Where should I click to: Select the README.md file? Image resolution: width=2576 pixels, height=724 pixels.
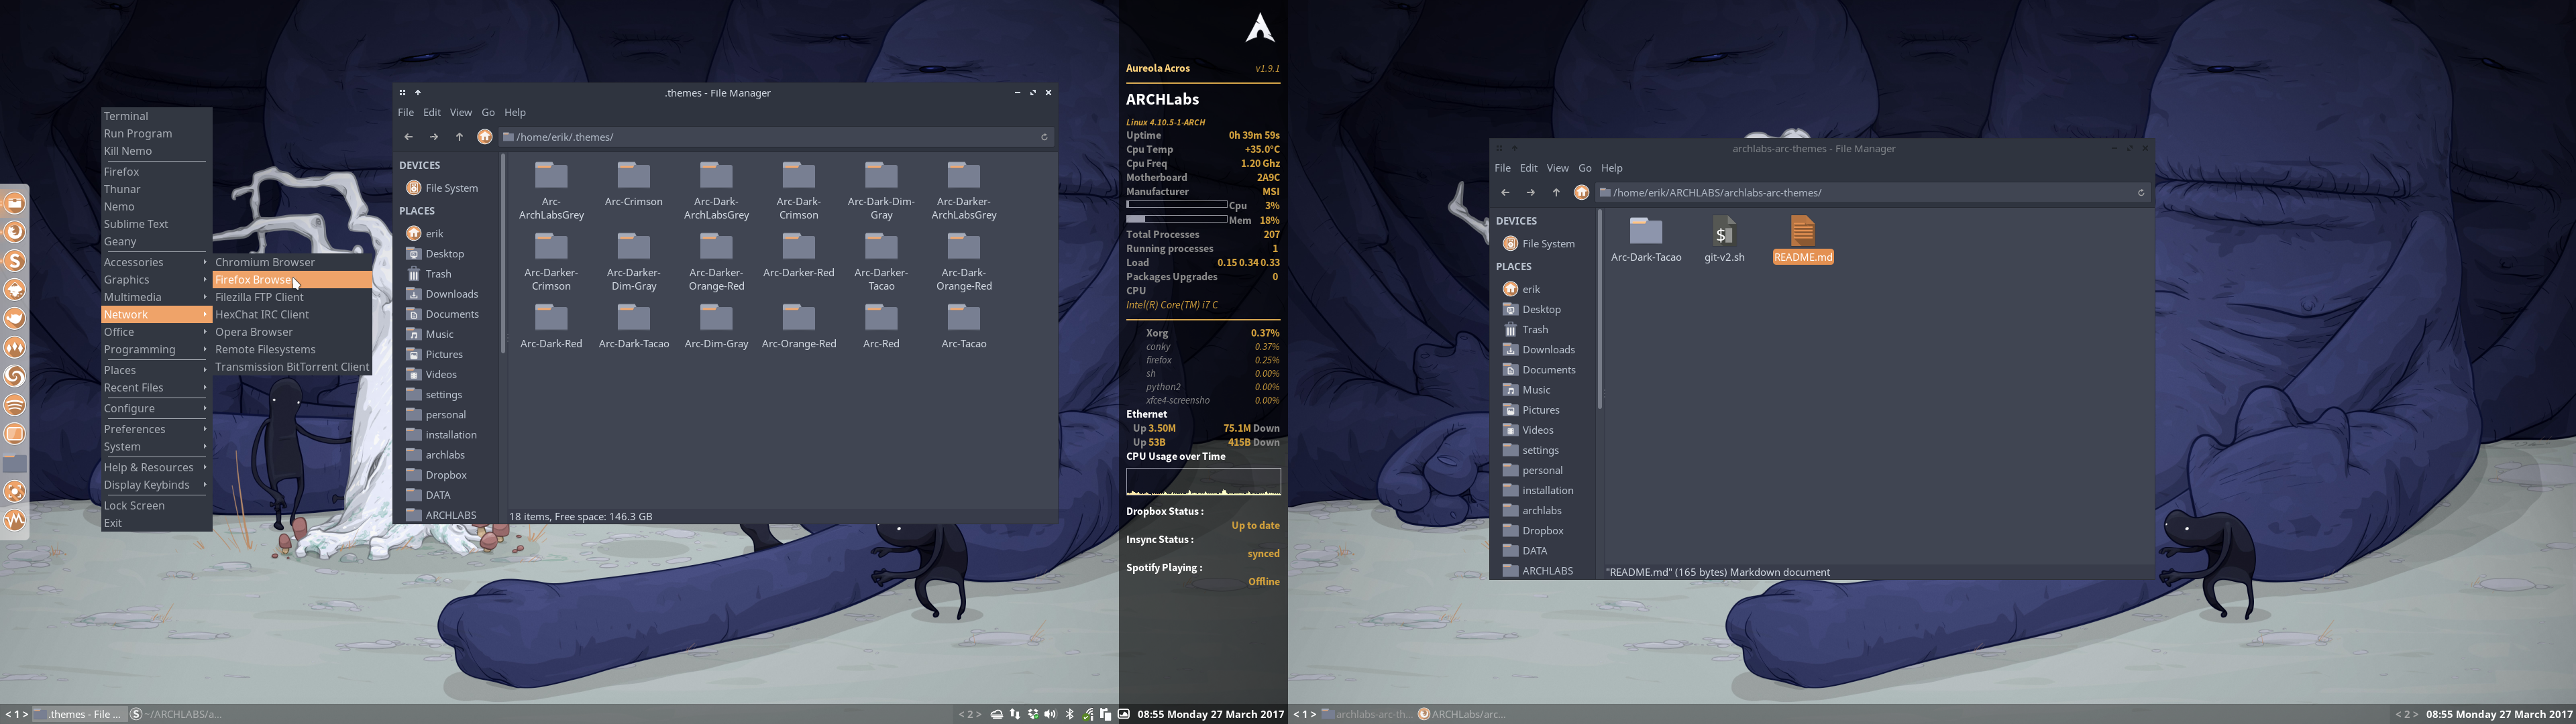[1803, 240]
